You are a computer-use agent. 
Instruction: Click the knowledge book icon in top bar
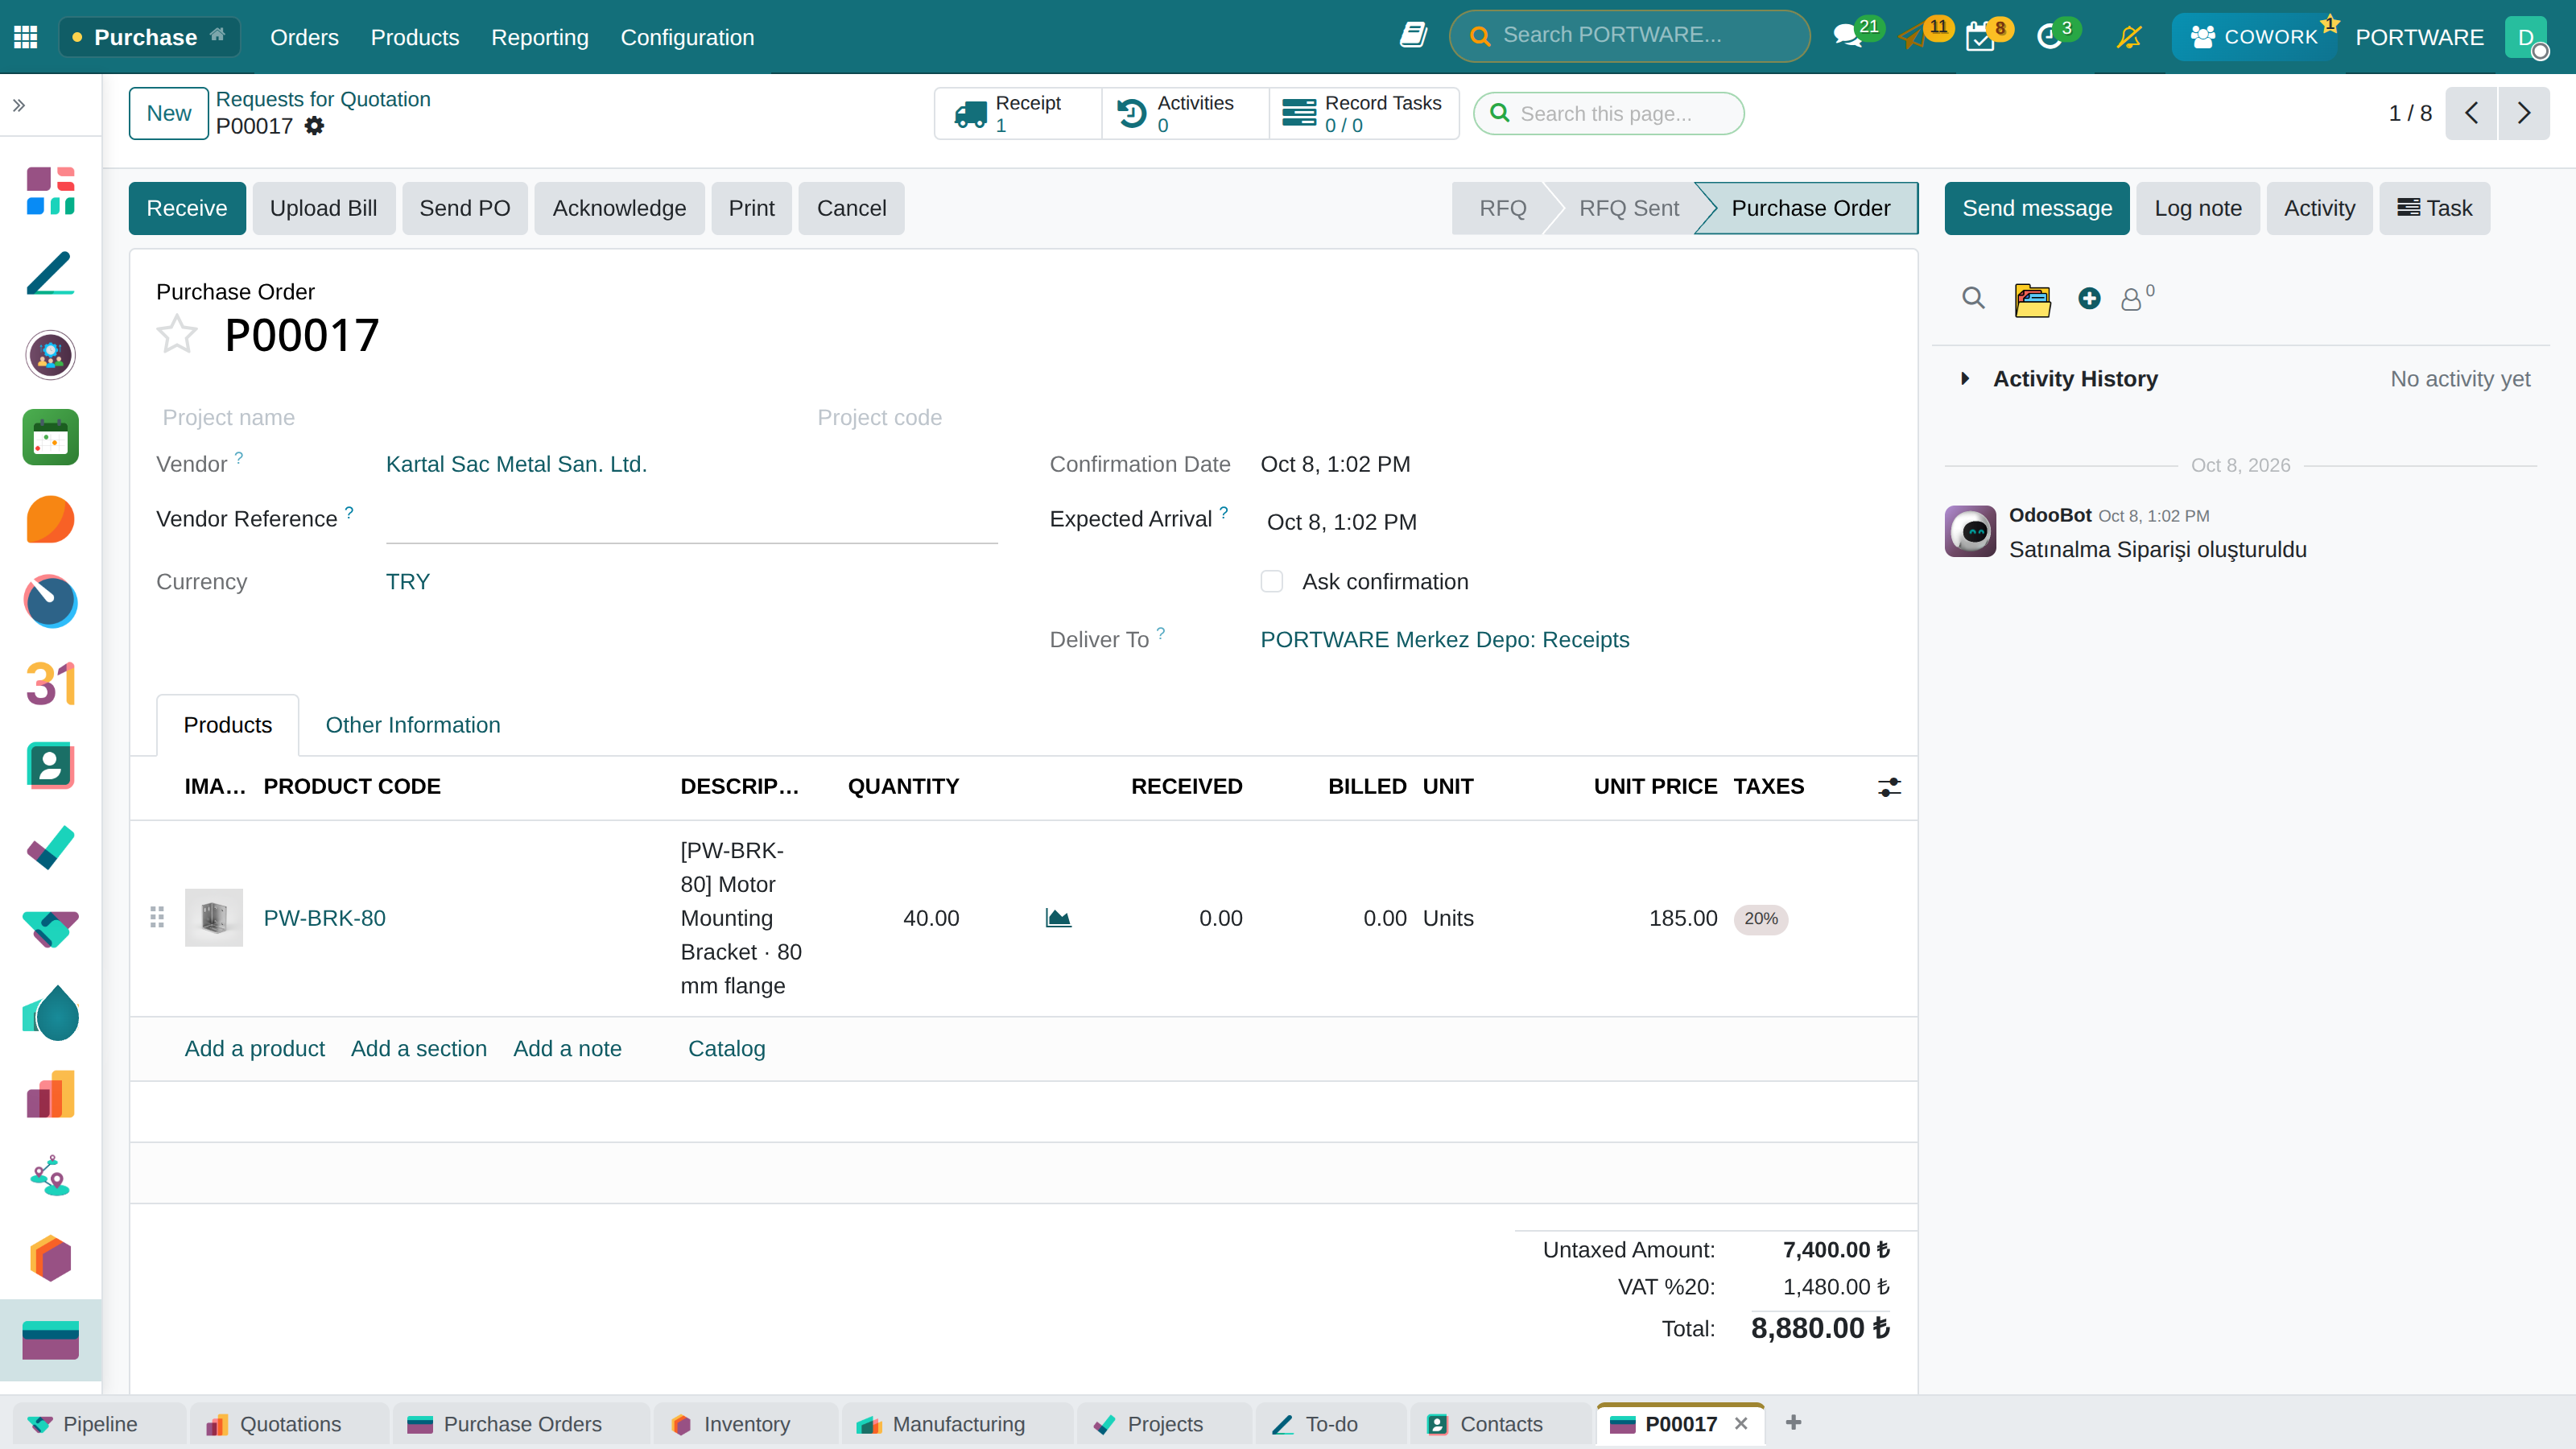[x=1412, y=36]
